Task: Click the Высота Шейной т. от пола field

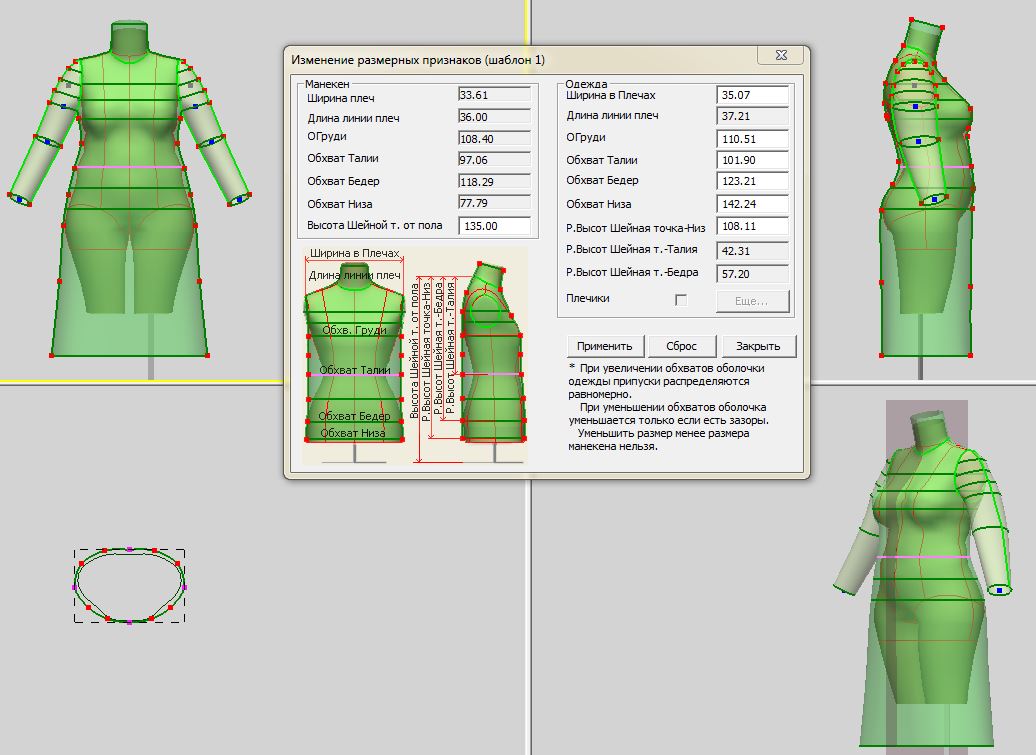Action: [x=494, y=226]
